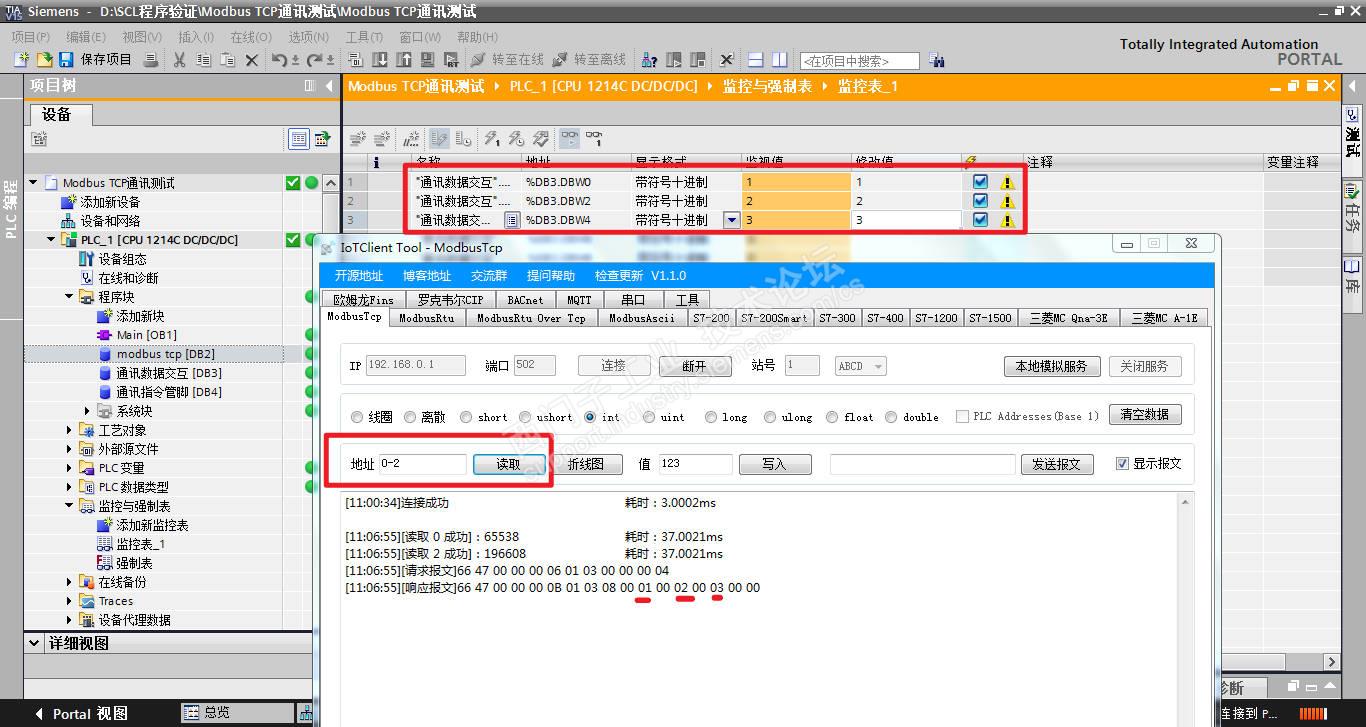1366x727 pixels.
Task: Click the open project icon in the TIA toolbar
Action: (44, 60)
